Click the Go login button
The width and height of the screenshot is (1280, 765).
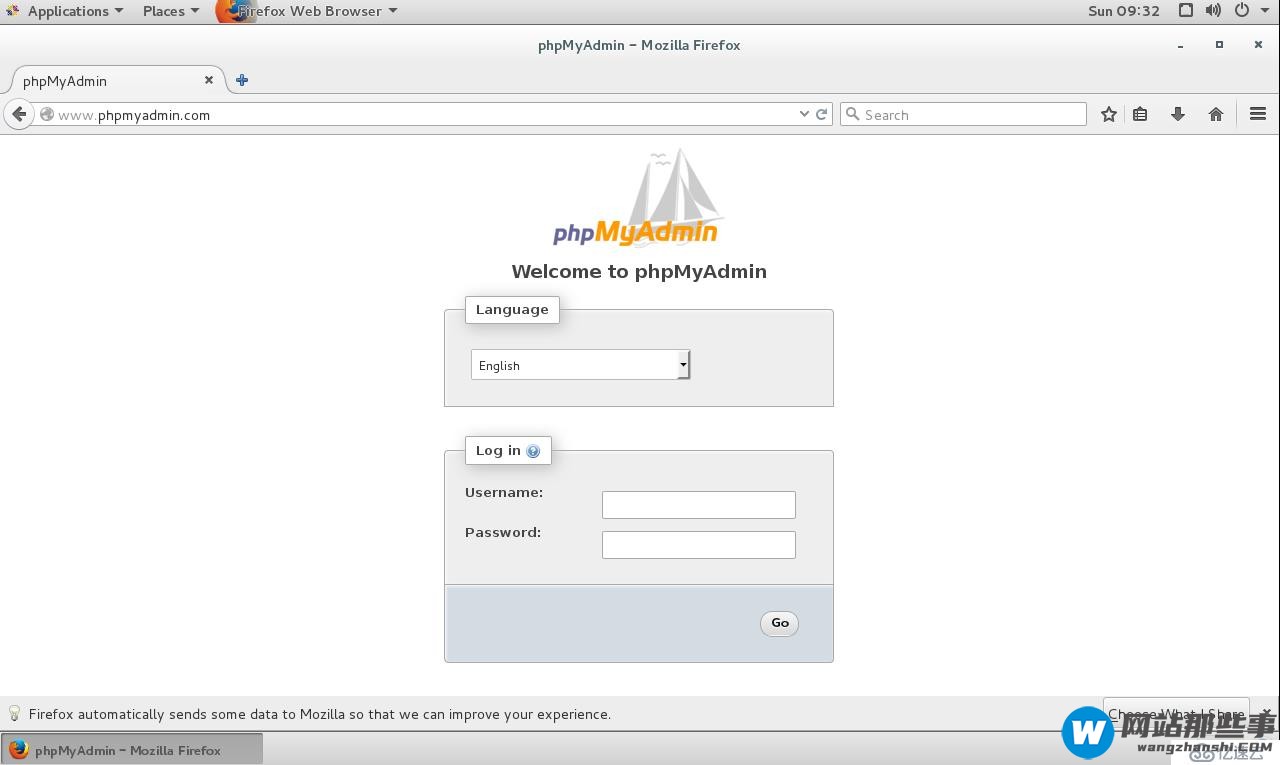779,623
